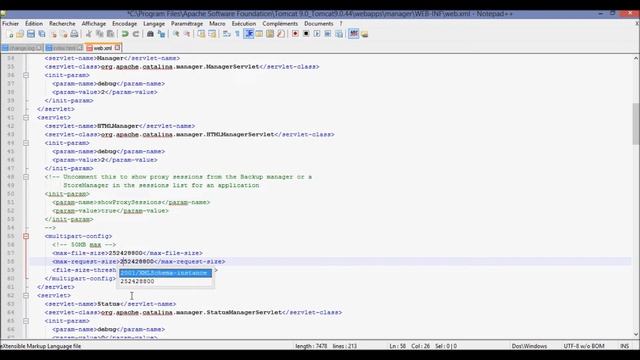Play back the recorded macro icon
Image resolution: width=640 pixels, height=360 pixels.
pos(317,34)
